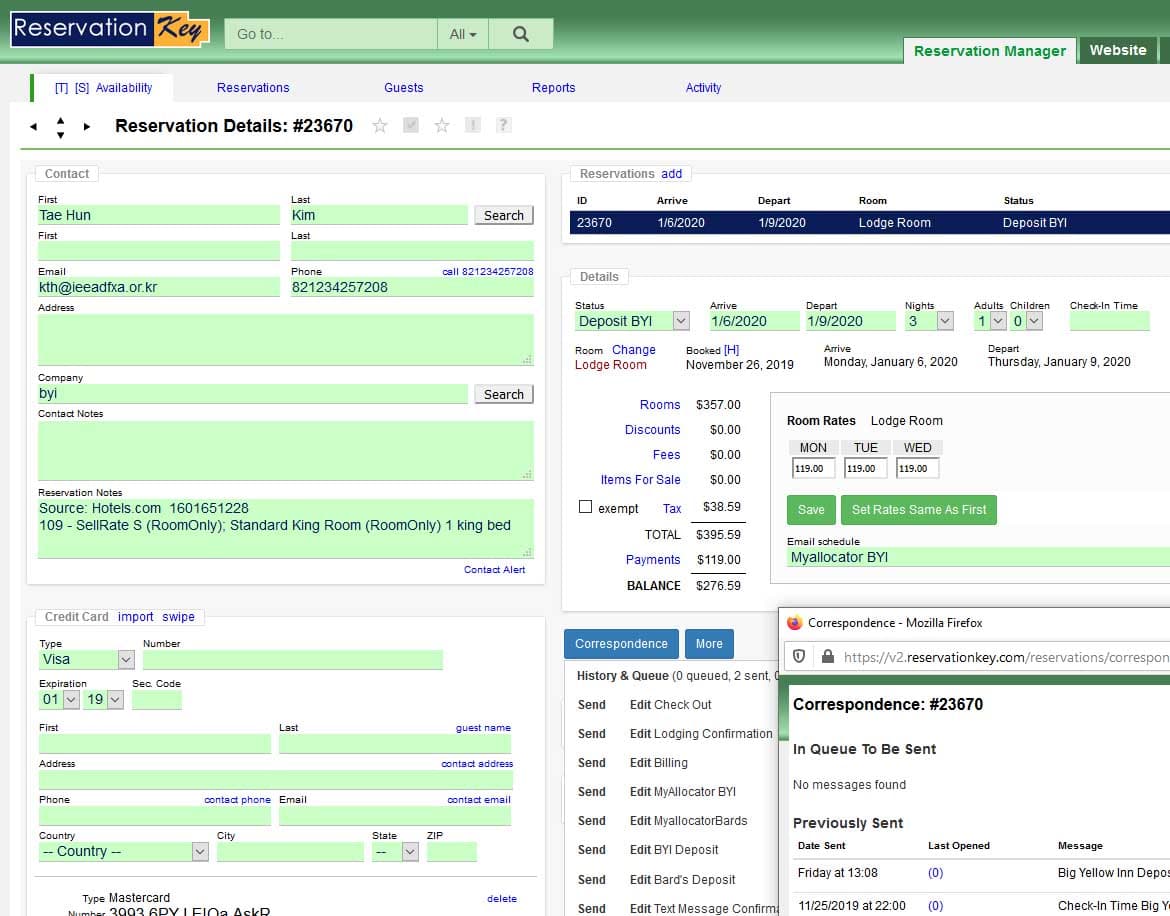Click the Firefox logo in the Correspondence titlebar

tap(795, 622)
